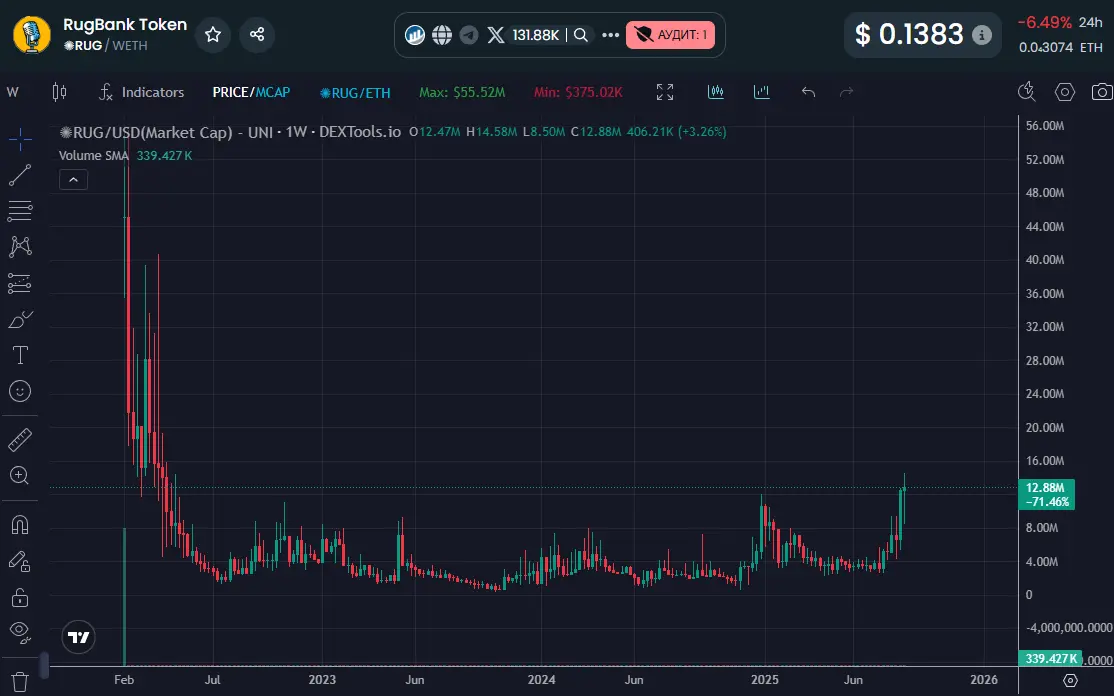Open more social links ellipsis
The image size is (1114, 696).
pyautogui.click(x=610, y=35)
